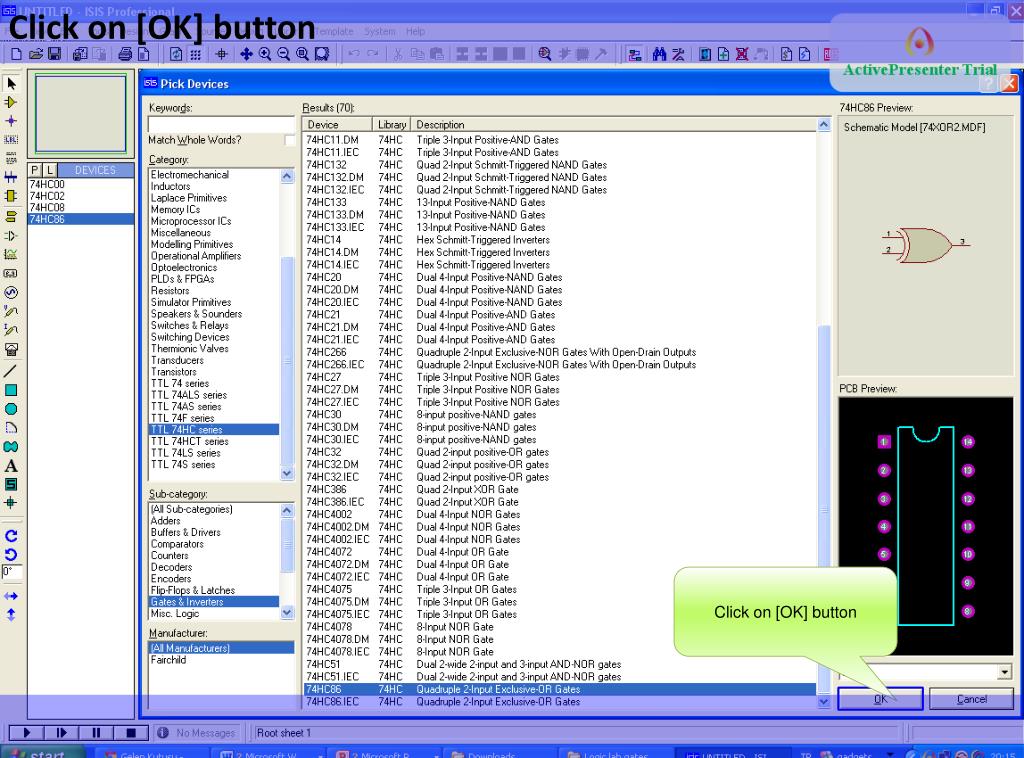Click the Category list scroll-up arrow
The image size is (1024, 758).
click(287, 176)
